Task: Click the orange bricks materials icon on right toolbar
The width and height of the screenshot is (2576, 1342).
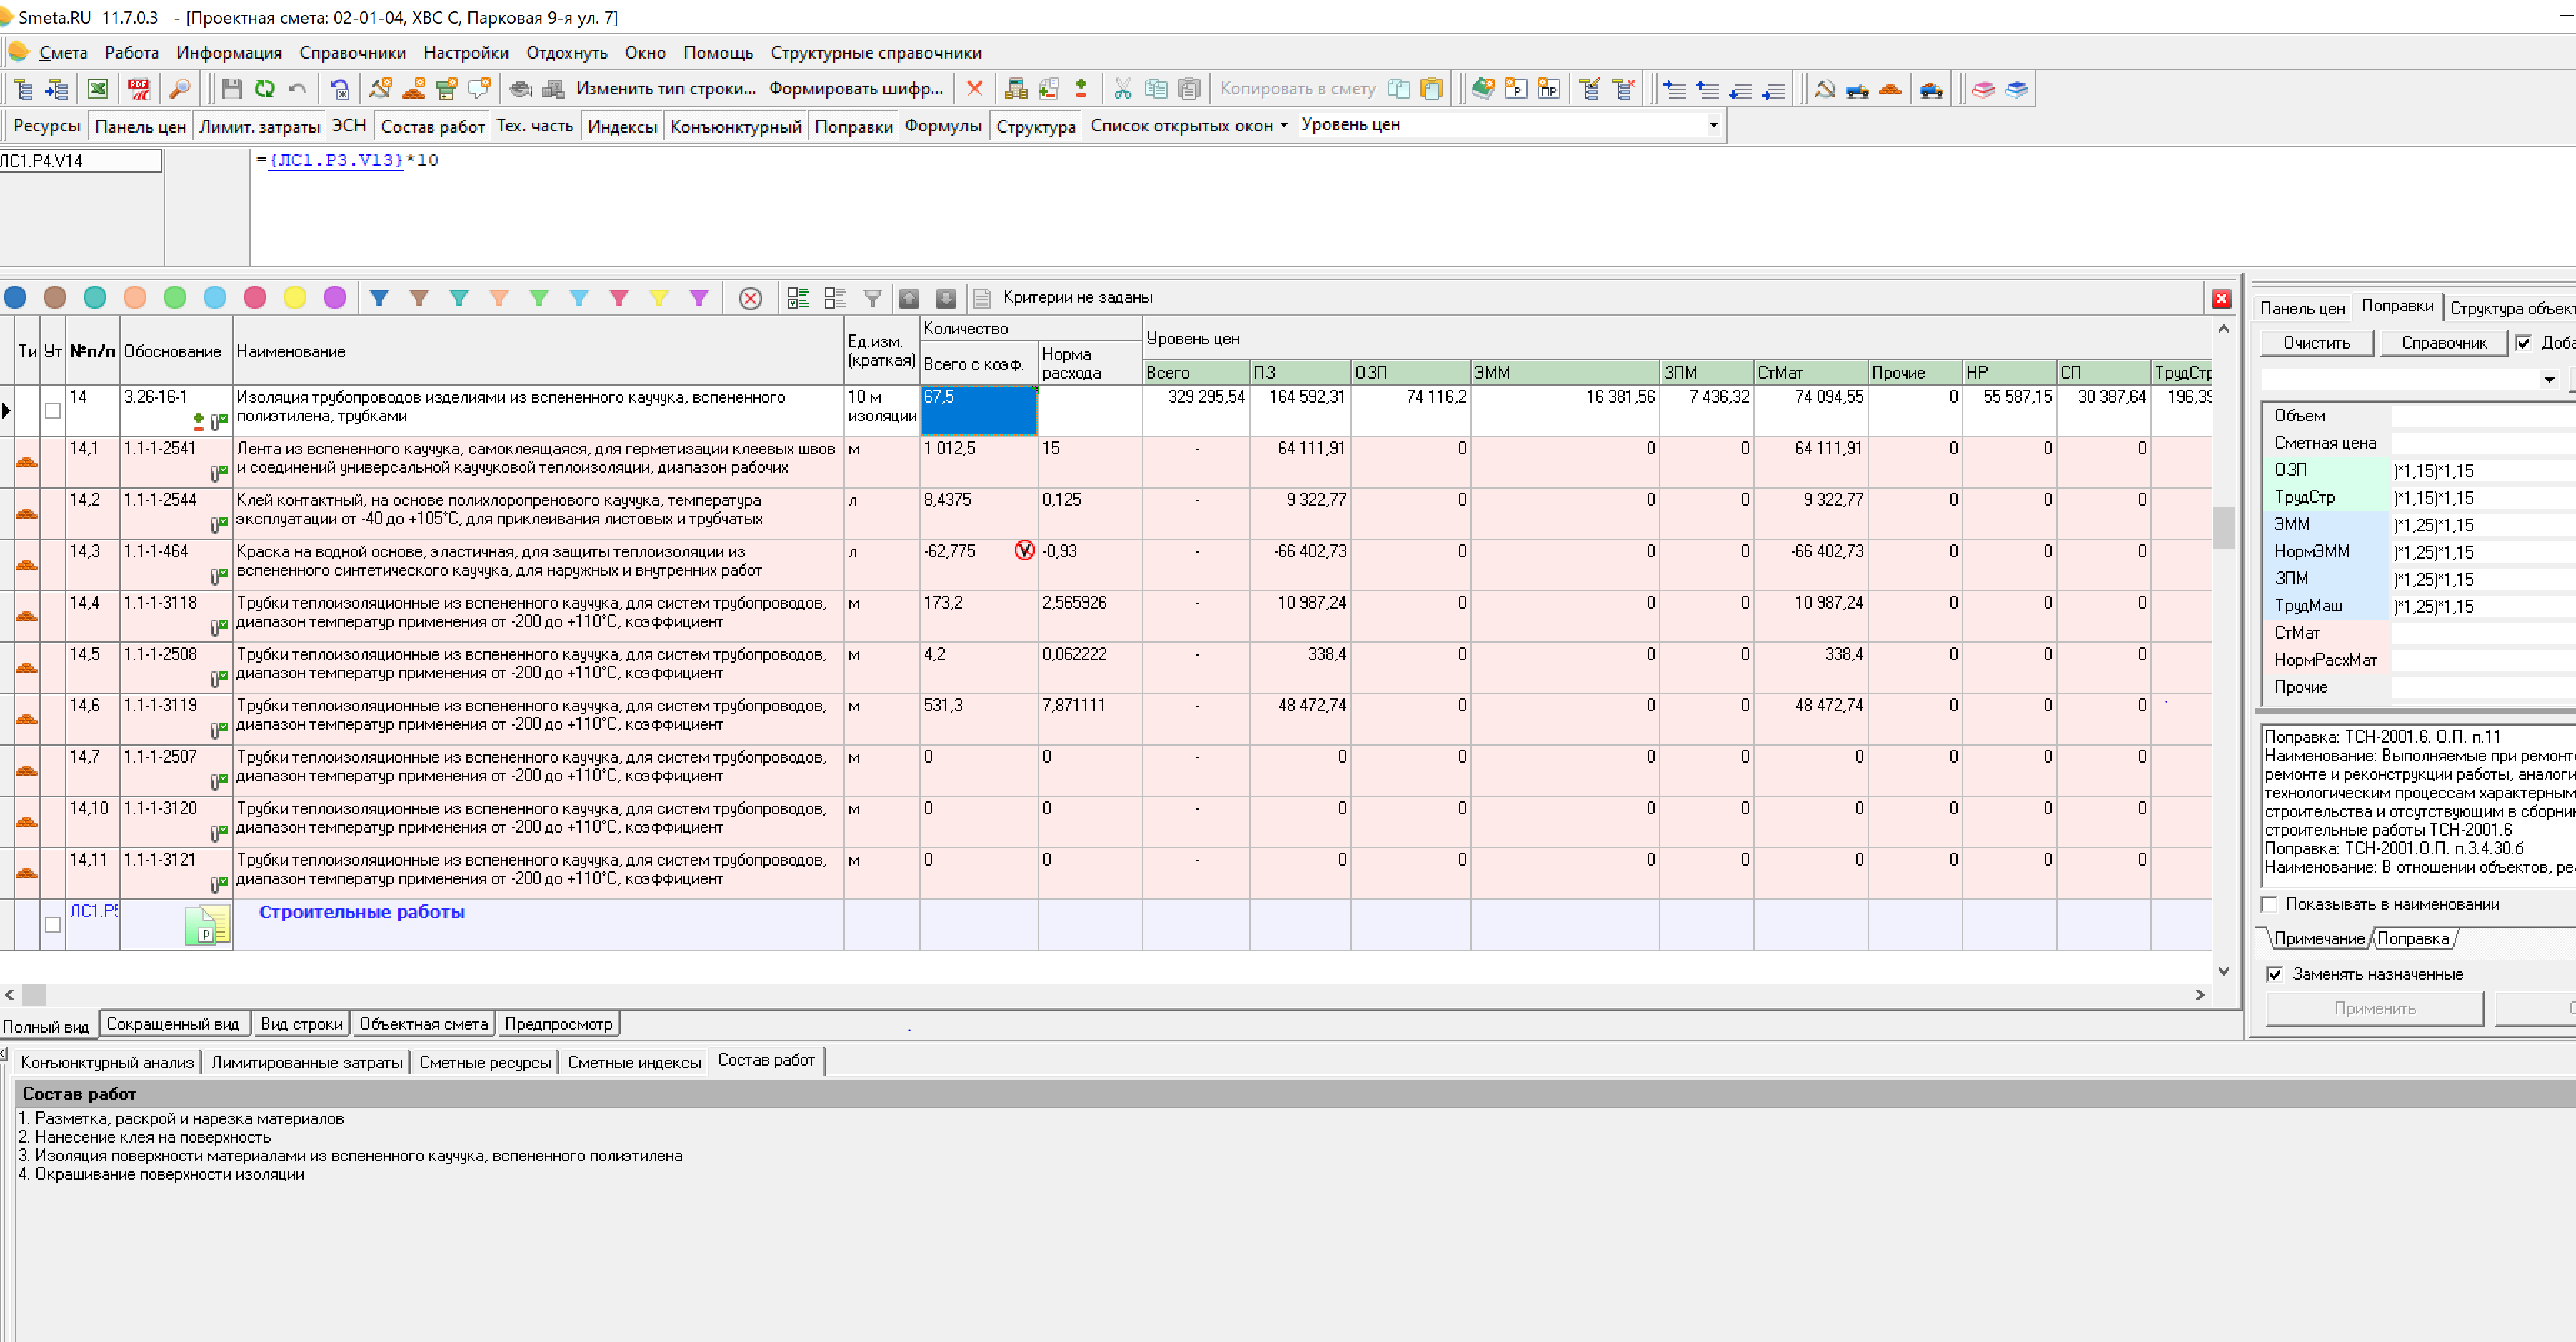Action: 1890,89
